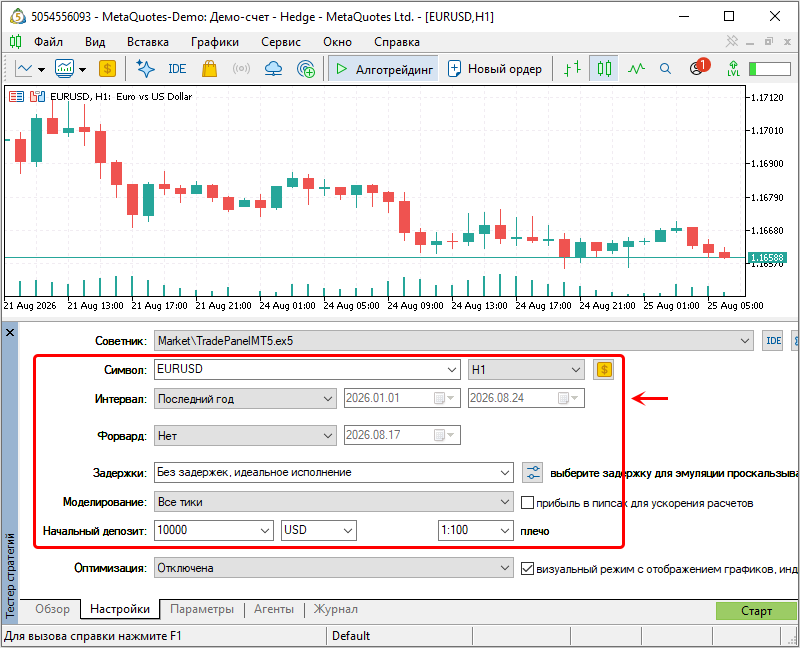Open the Вставка menu
This screenshot has height=648, width=800.
coord(148,42)
